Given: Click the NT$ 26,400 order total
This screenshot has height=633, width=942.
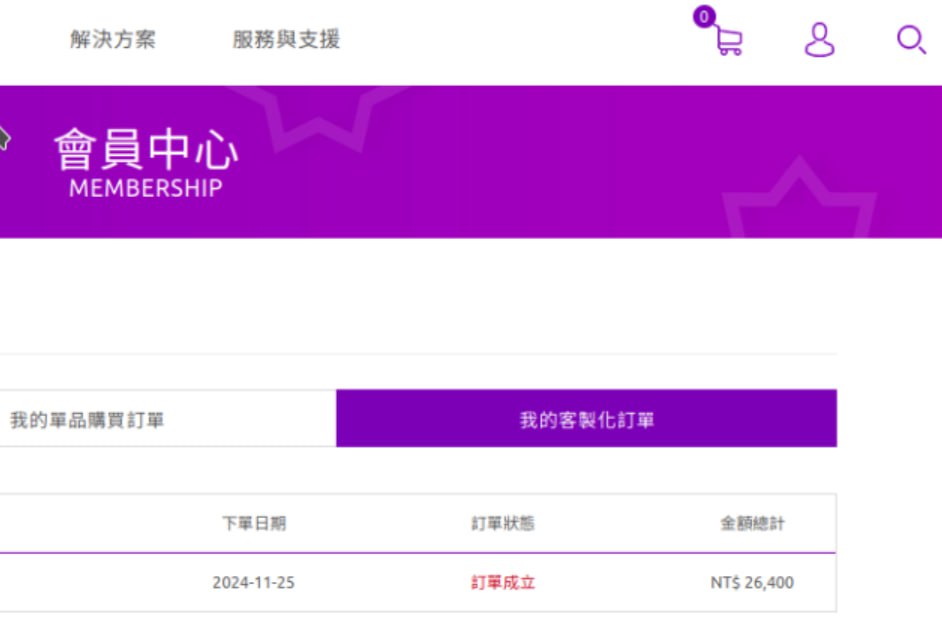Looking at the screenshot, I should [752, 582].
